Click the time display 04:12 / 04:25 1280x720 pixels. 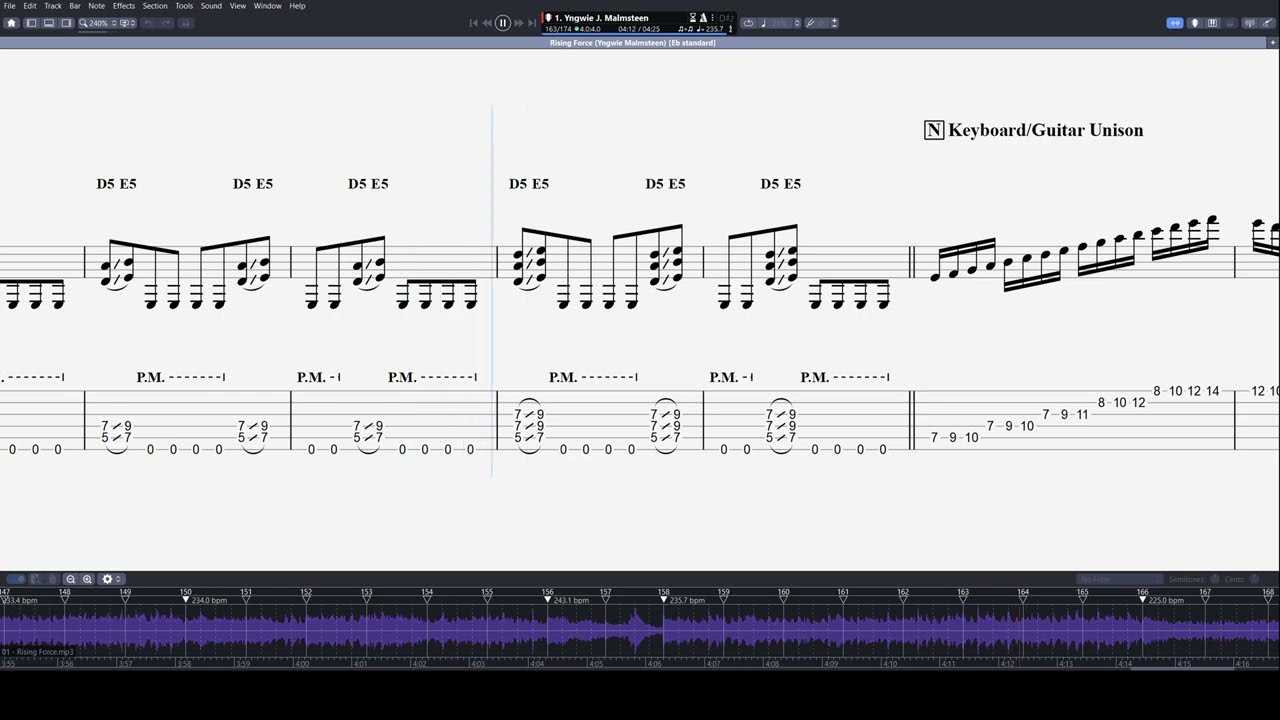639,29
